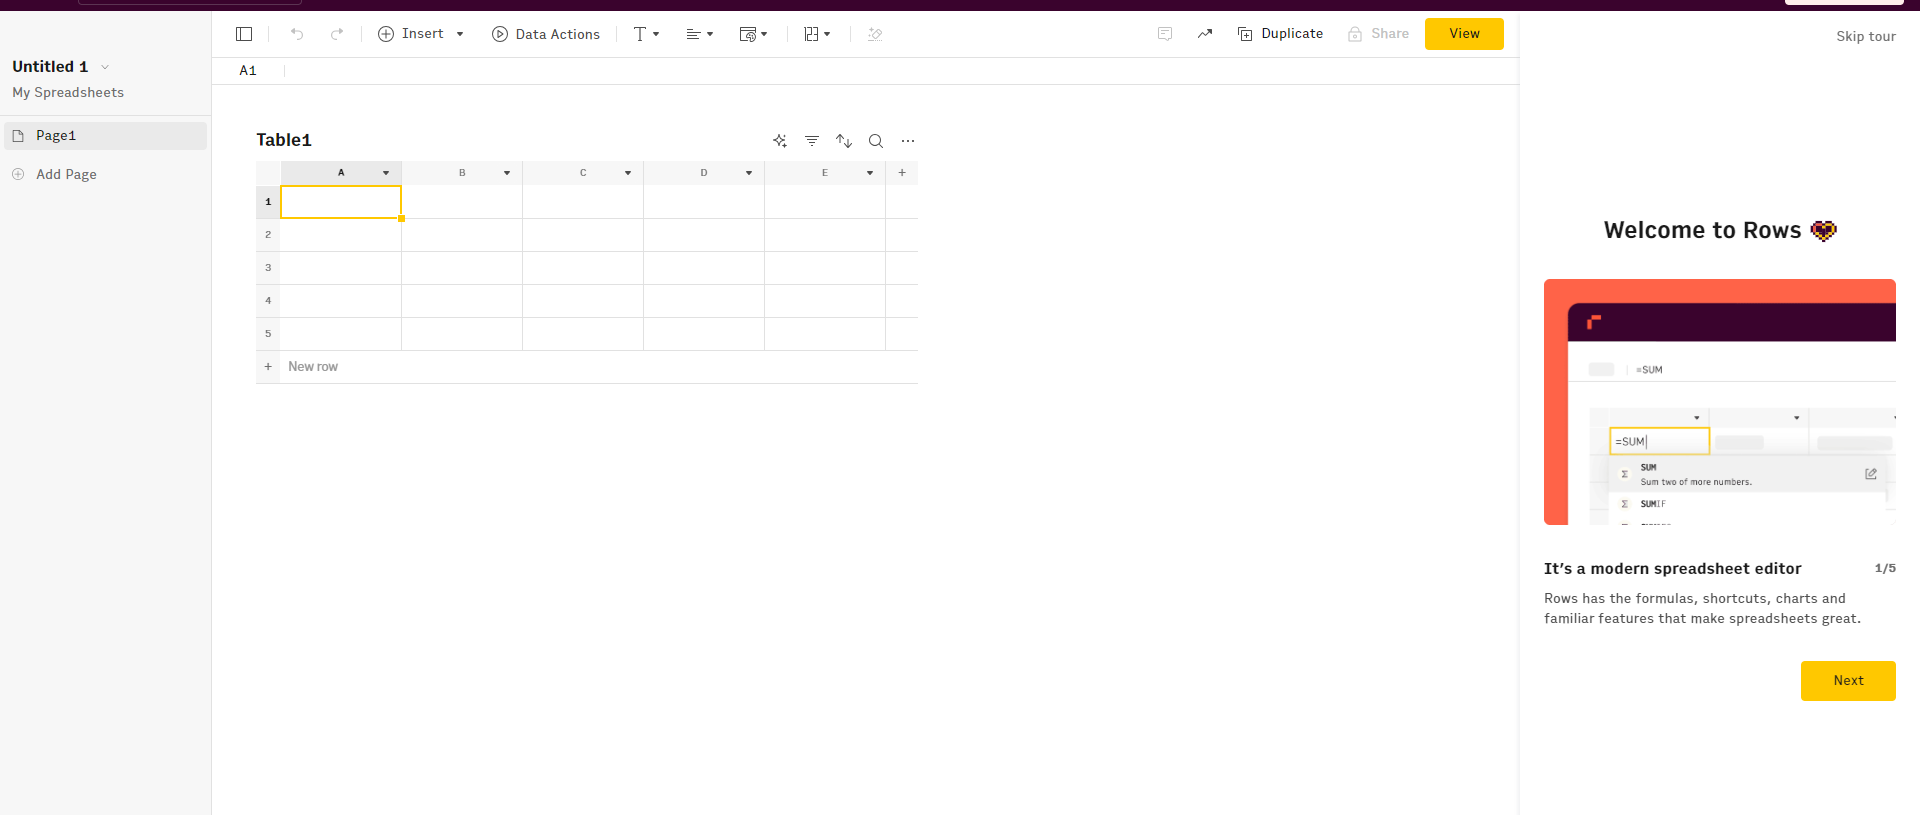Open column B dropdown arrow
The height and width of the screenshot is (815, 1920).
pyautogui.click(x=507, y=173)
